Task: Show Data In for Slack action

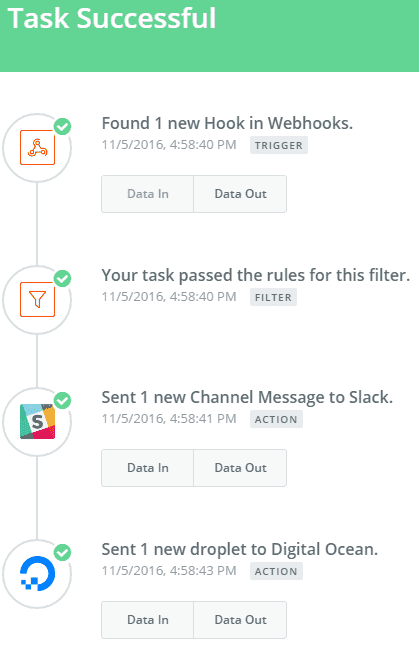Action: coord(148,468)
